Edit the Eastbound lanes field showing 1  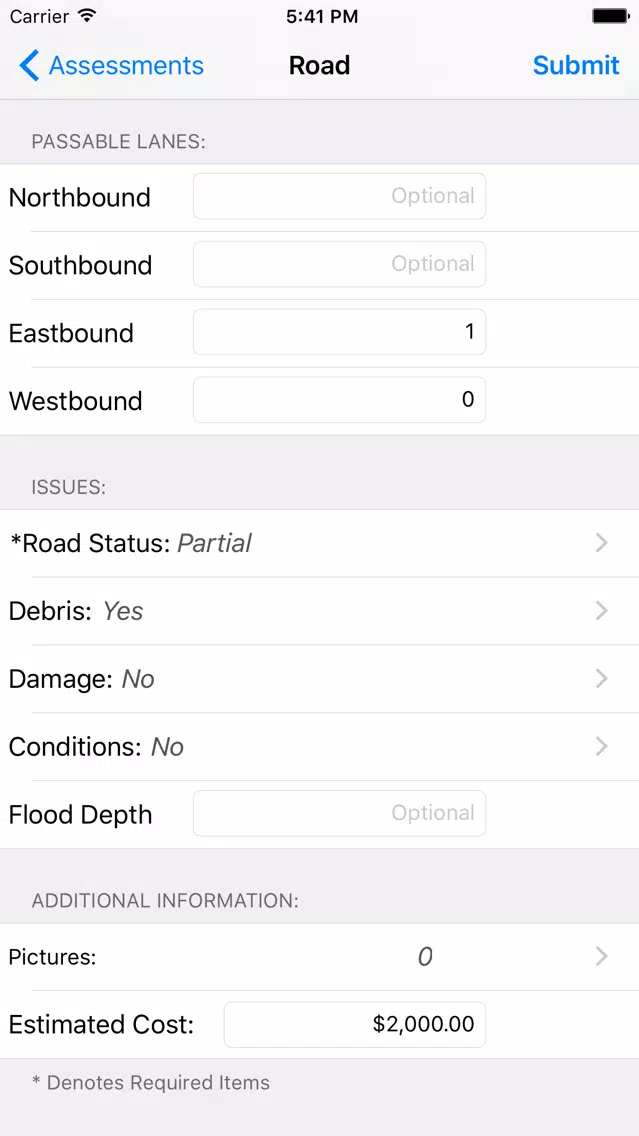pos(339,332)
